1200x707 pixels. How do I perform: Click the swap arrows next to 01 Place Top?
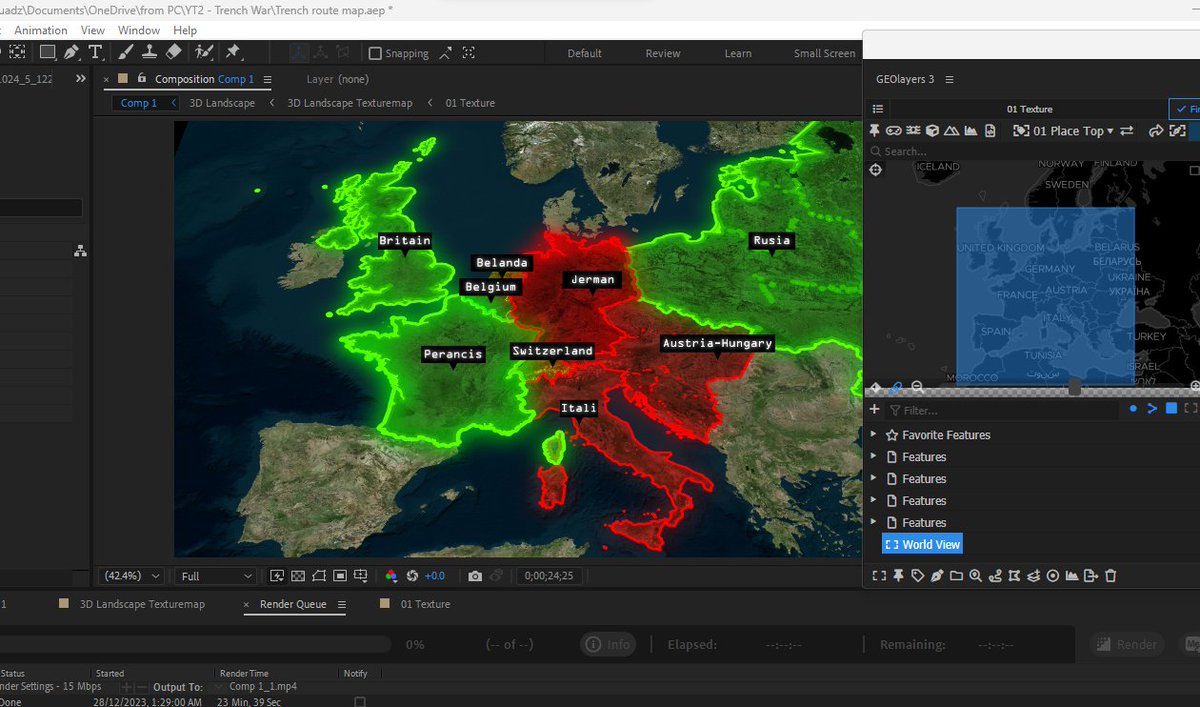(1127, 131)
